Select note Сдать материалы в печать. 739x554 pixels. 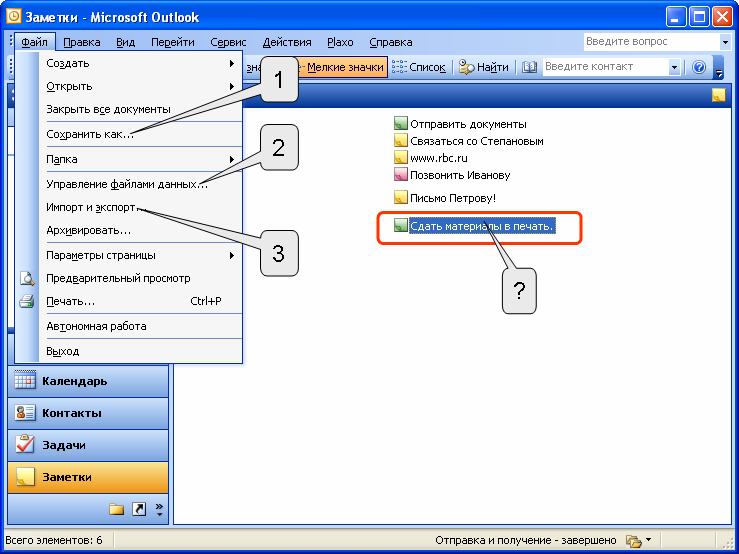[482, 226]
